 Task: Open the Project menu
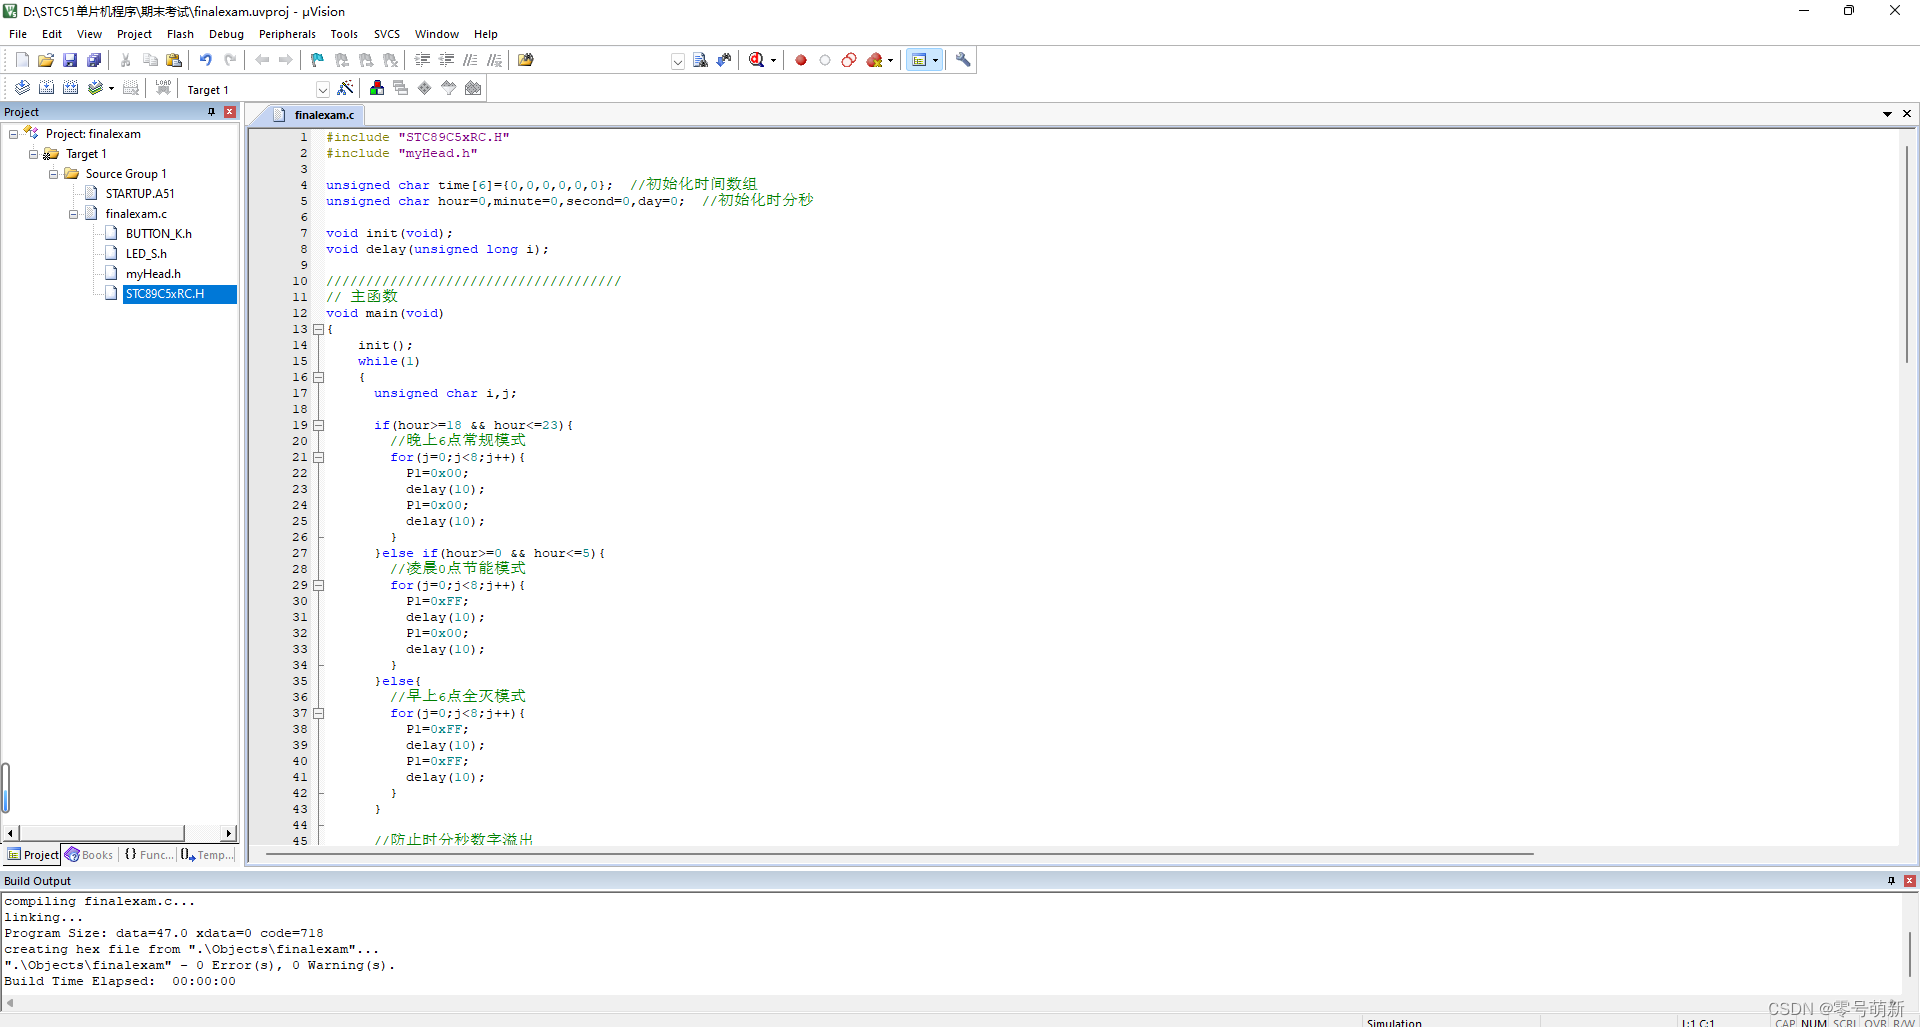(134, 34)
